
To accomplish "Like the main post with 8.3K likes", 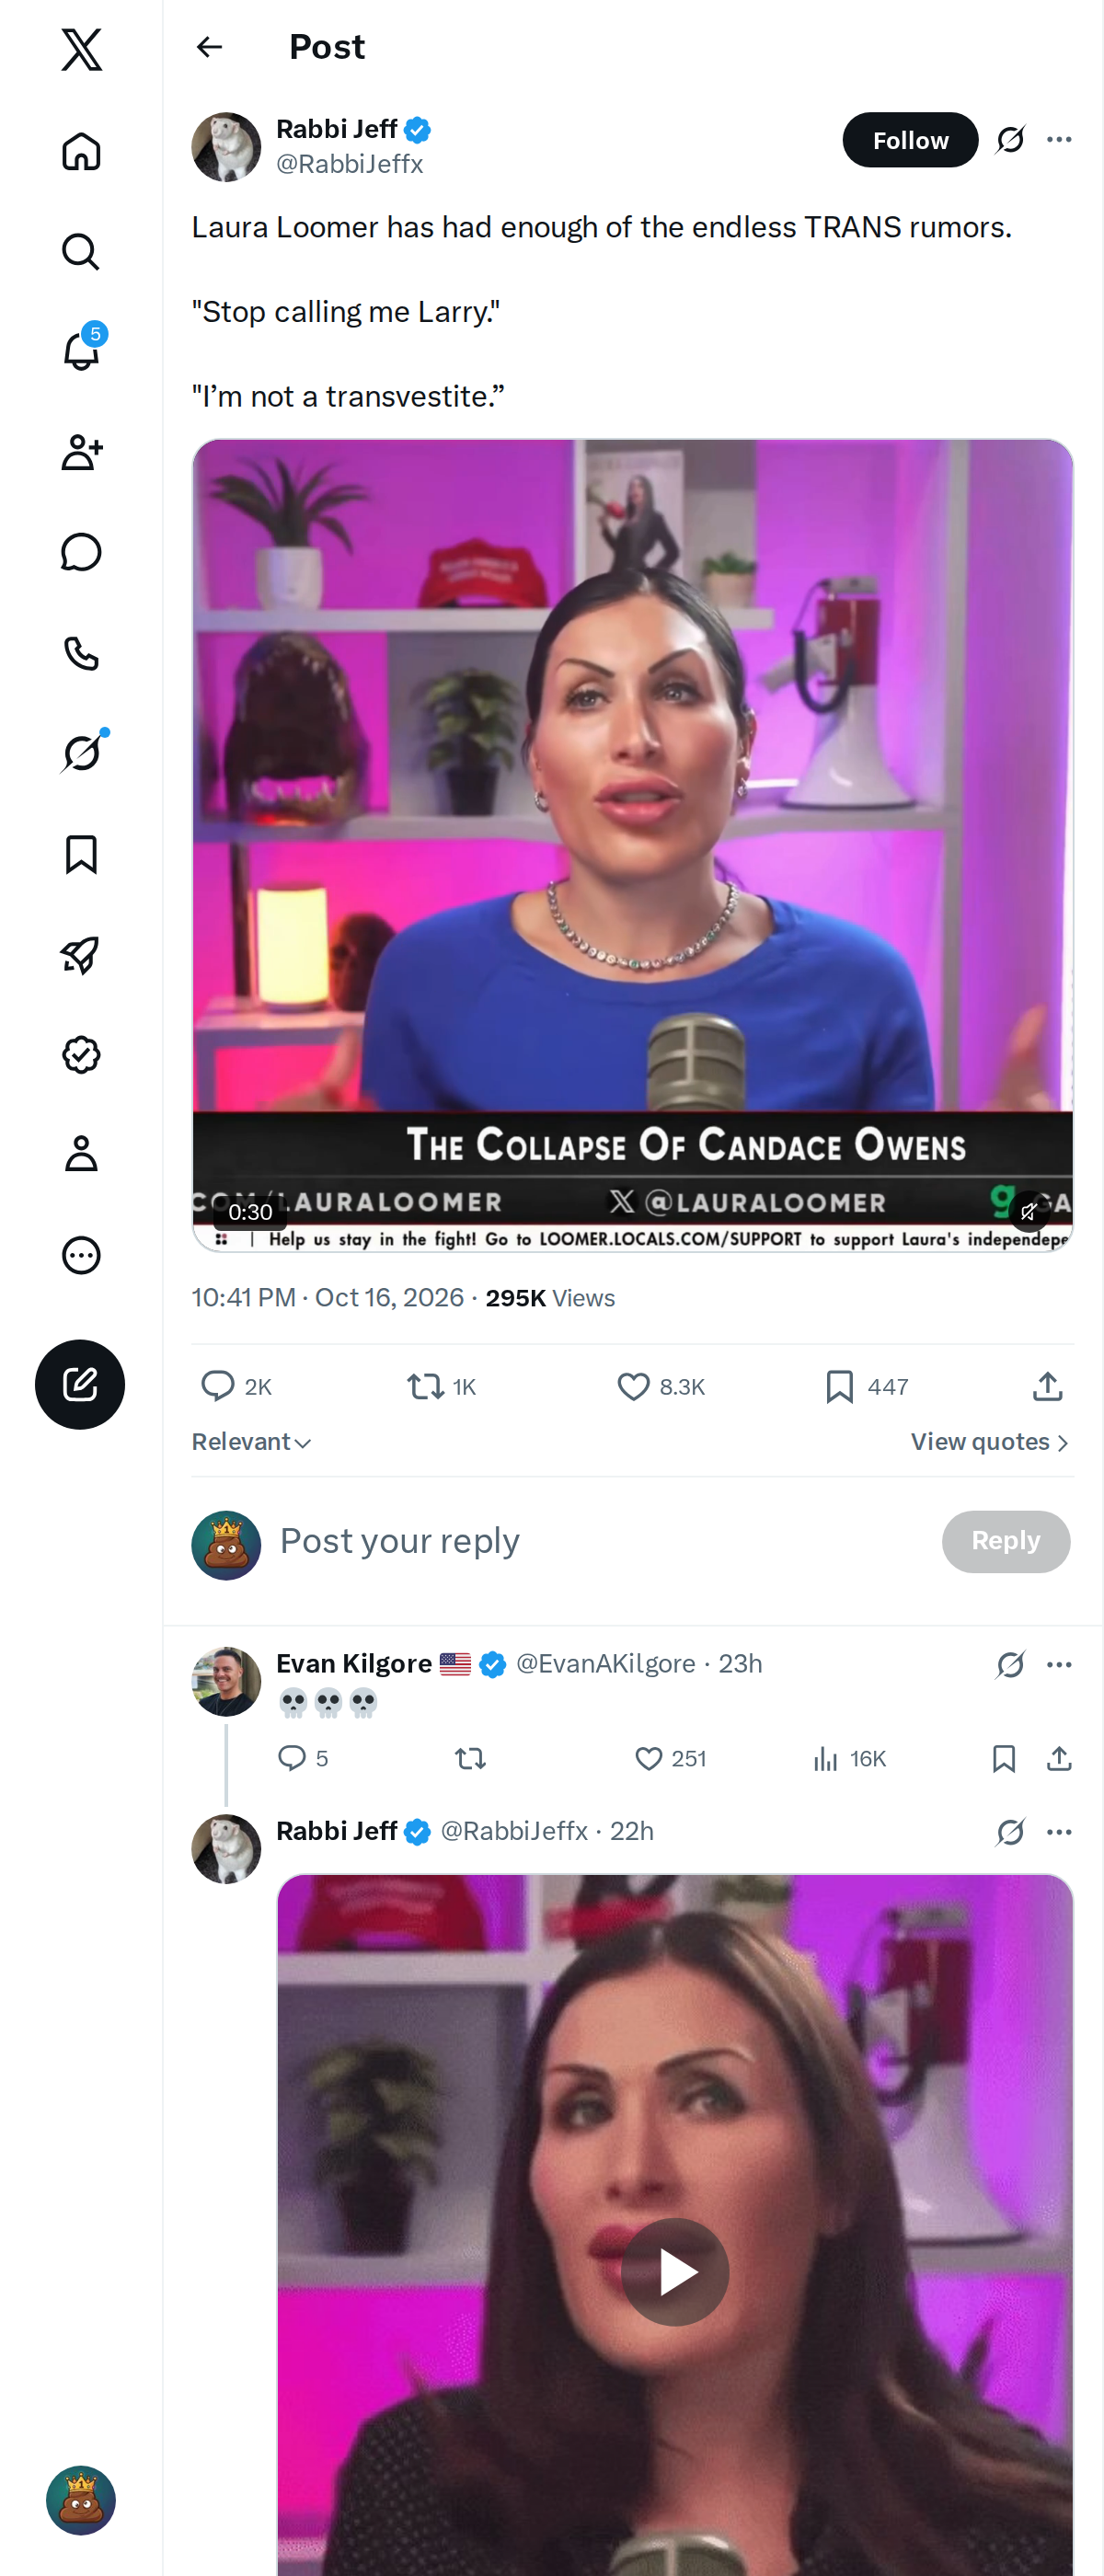I will coord(633,1386).
